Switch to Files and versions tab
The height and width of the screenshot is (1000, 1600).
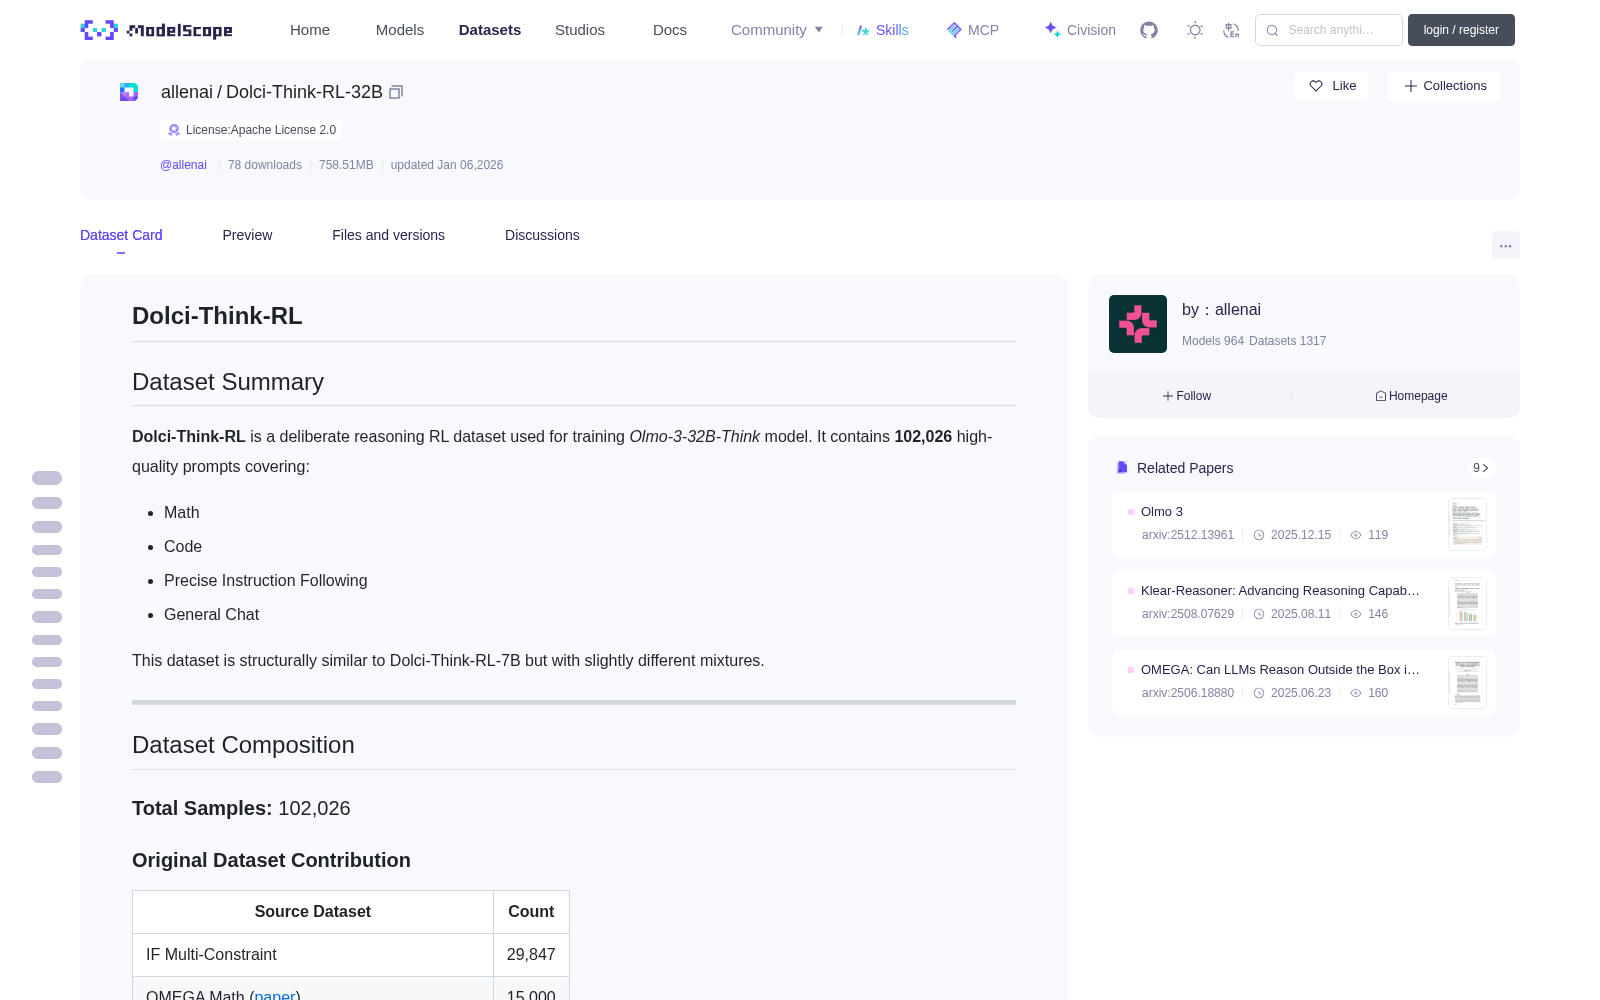[388, 235]
